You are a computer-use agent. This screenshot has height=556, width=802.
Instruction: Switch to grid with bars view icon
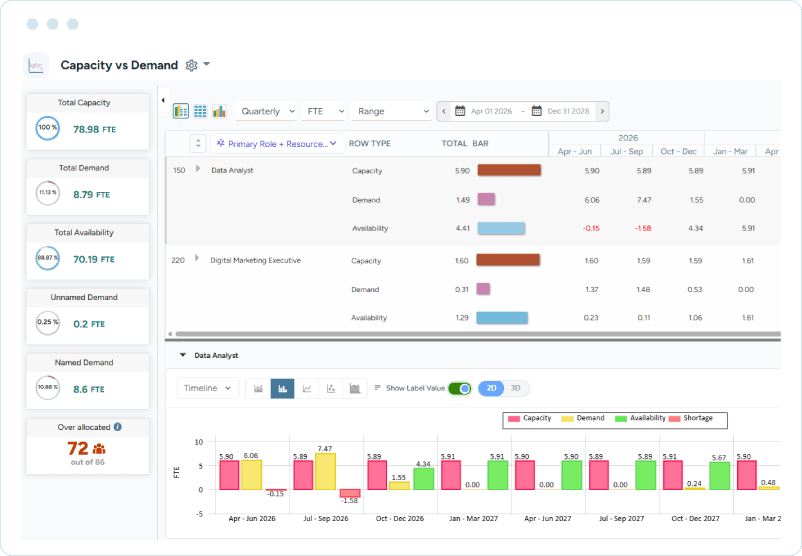pos(181,111)
